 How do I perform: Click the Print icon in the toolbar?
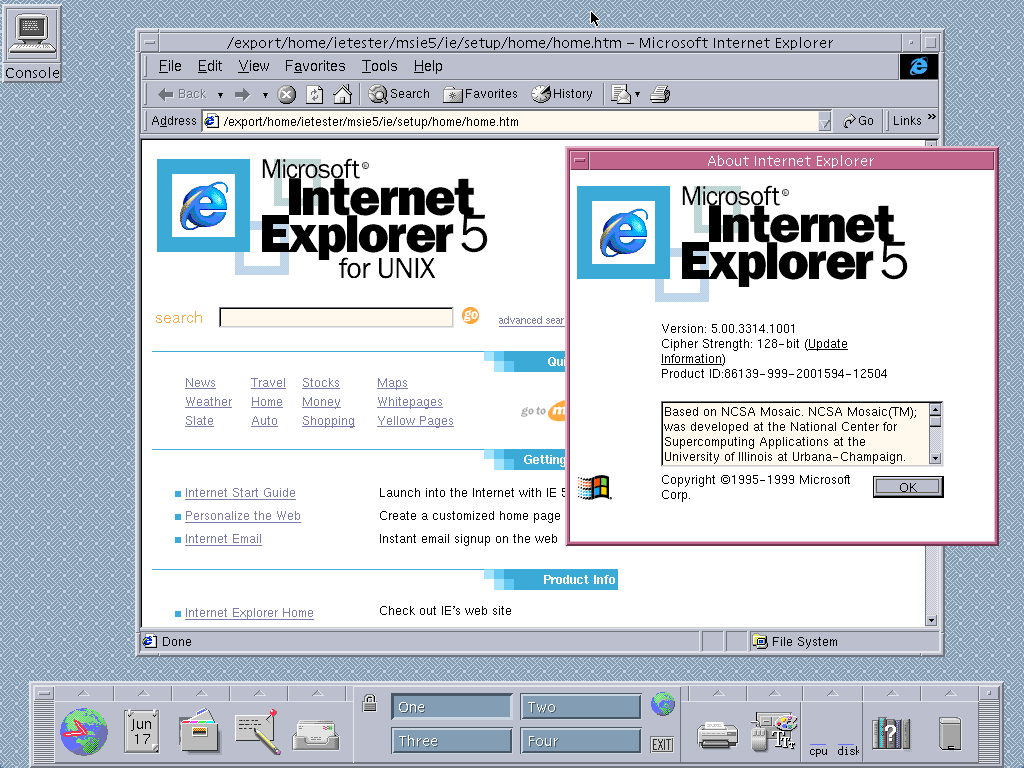[x=659, y=94]
